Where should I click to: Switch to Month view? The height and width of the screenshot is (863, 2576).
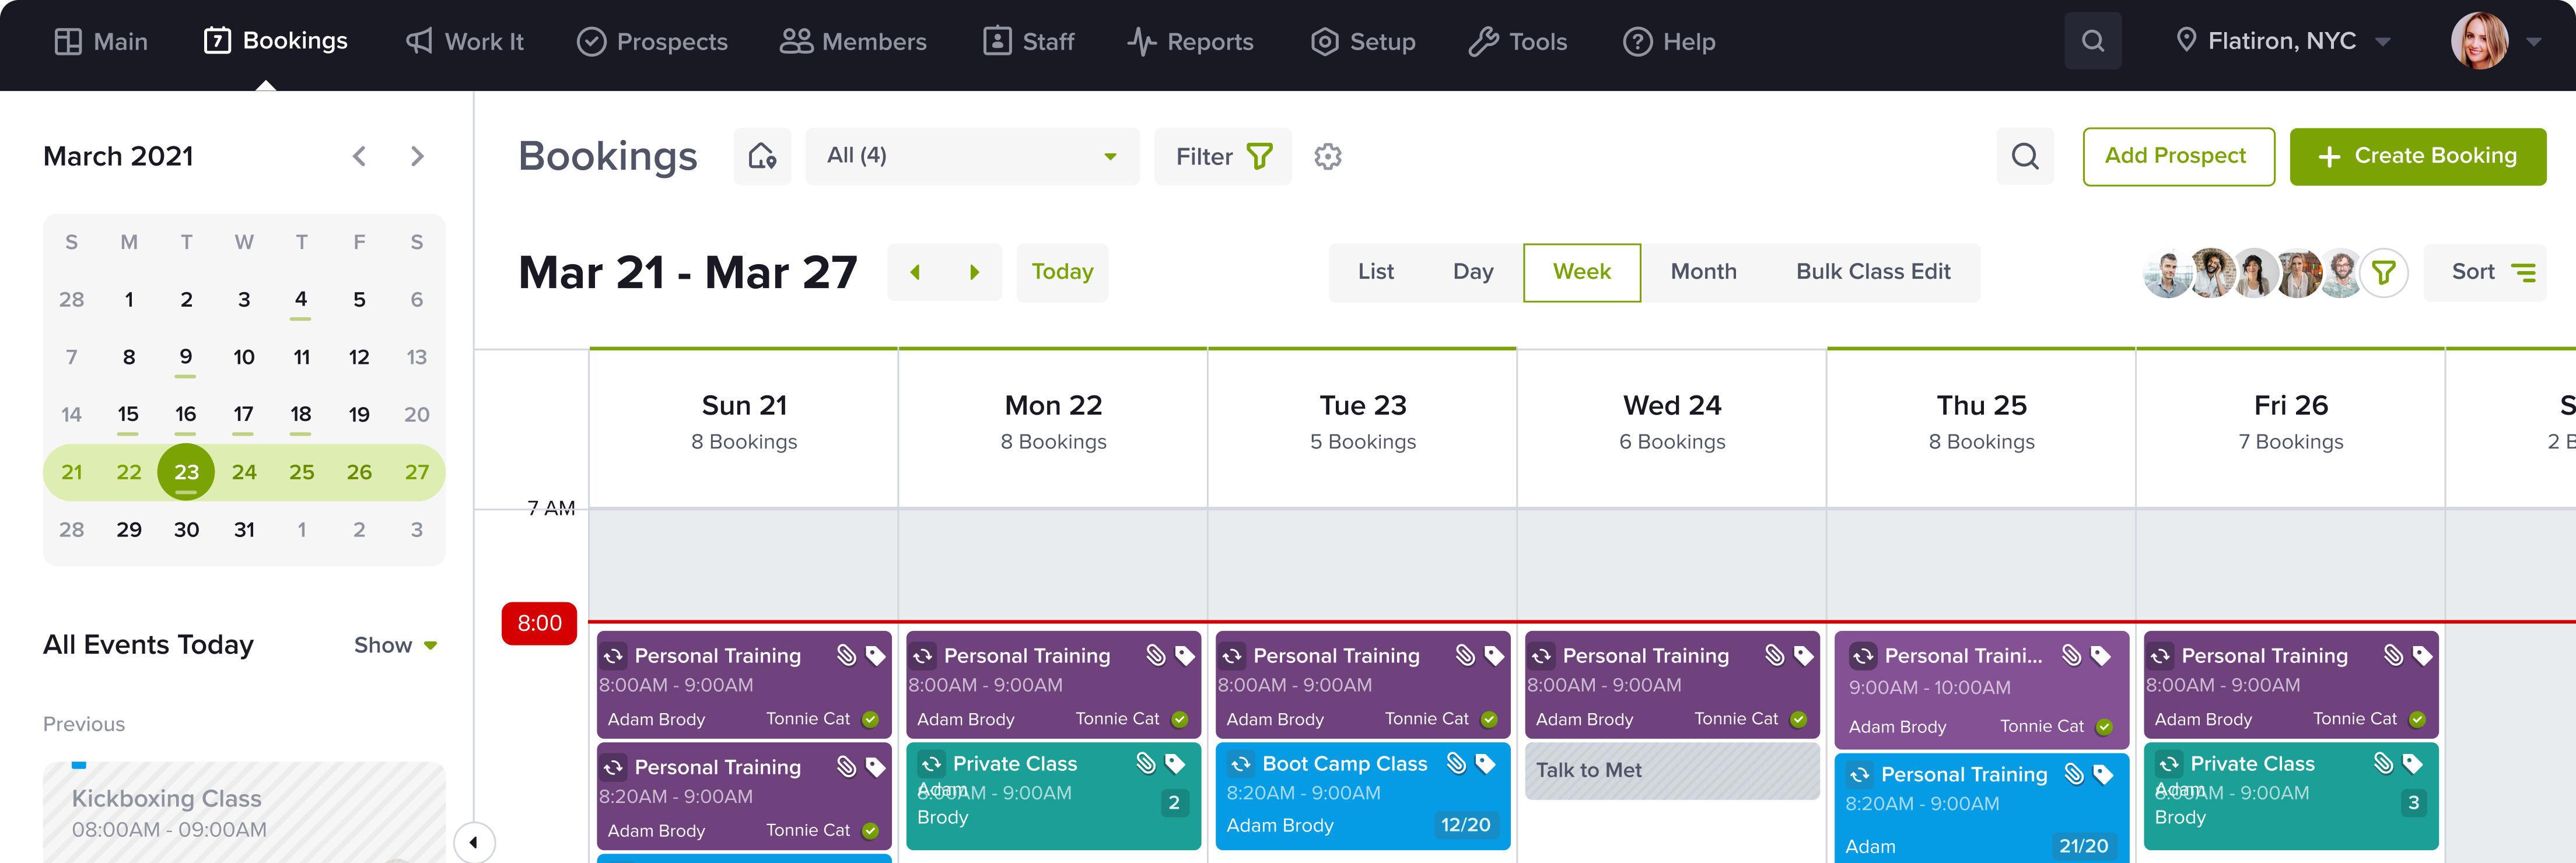point(1703,272)
